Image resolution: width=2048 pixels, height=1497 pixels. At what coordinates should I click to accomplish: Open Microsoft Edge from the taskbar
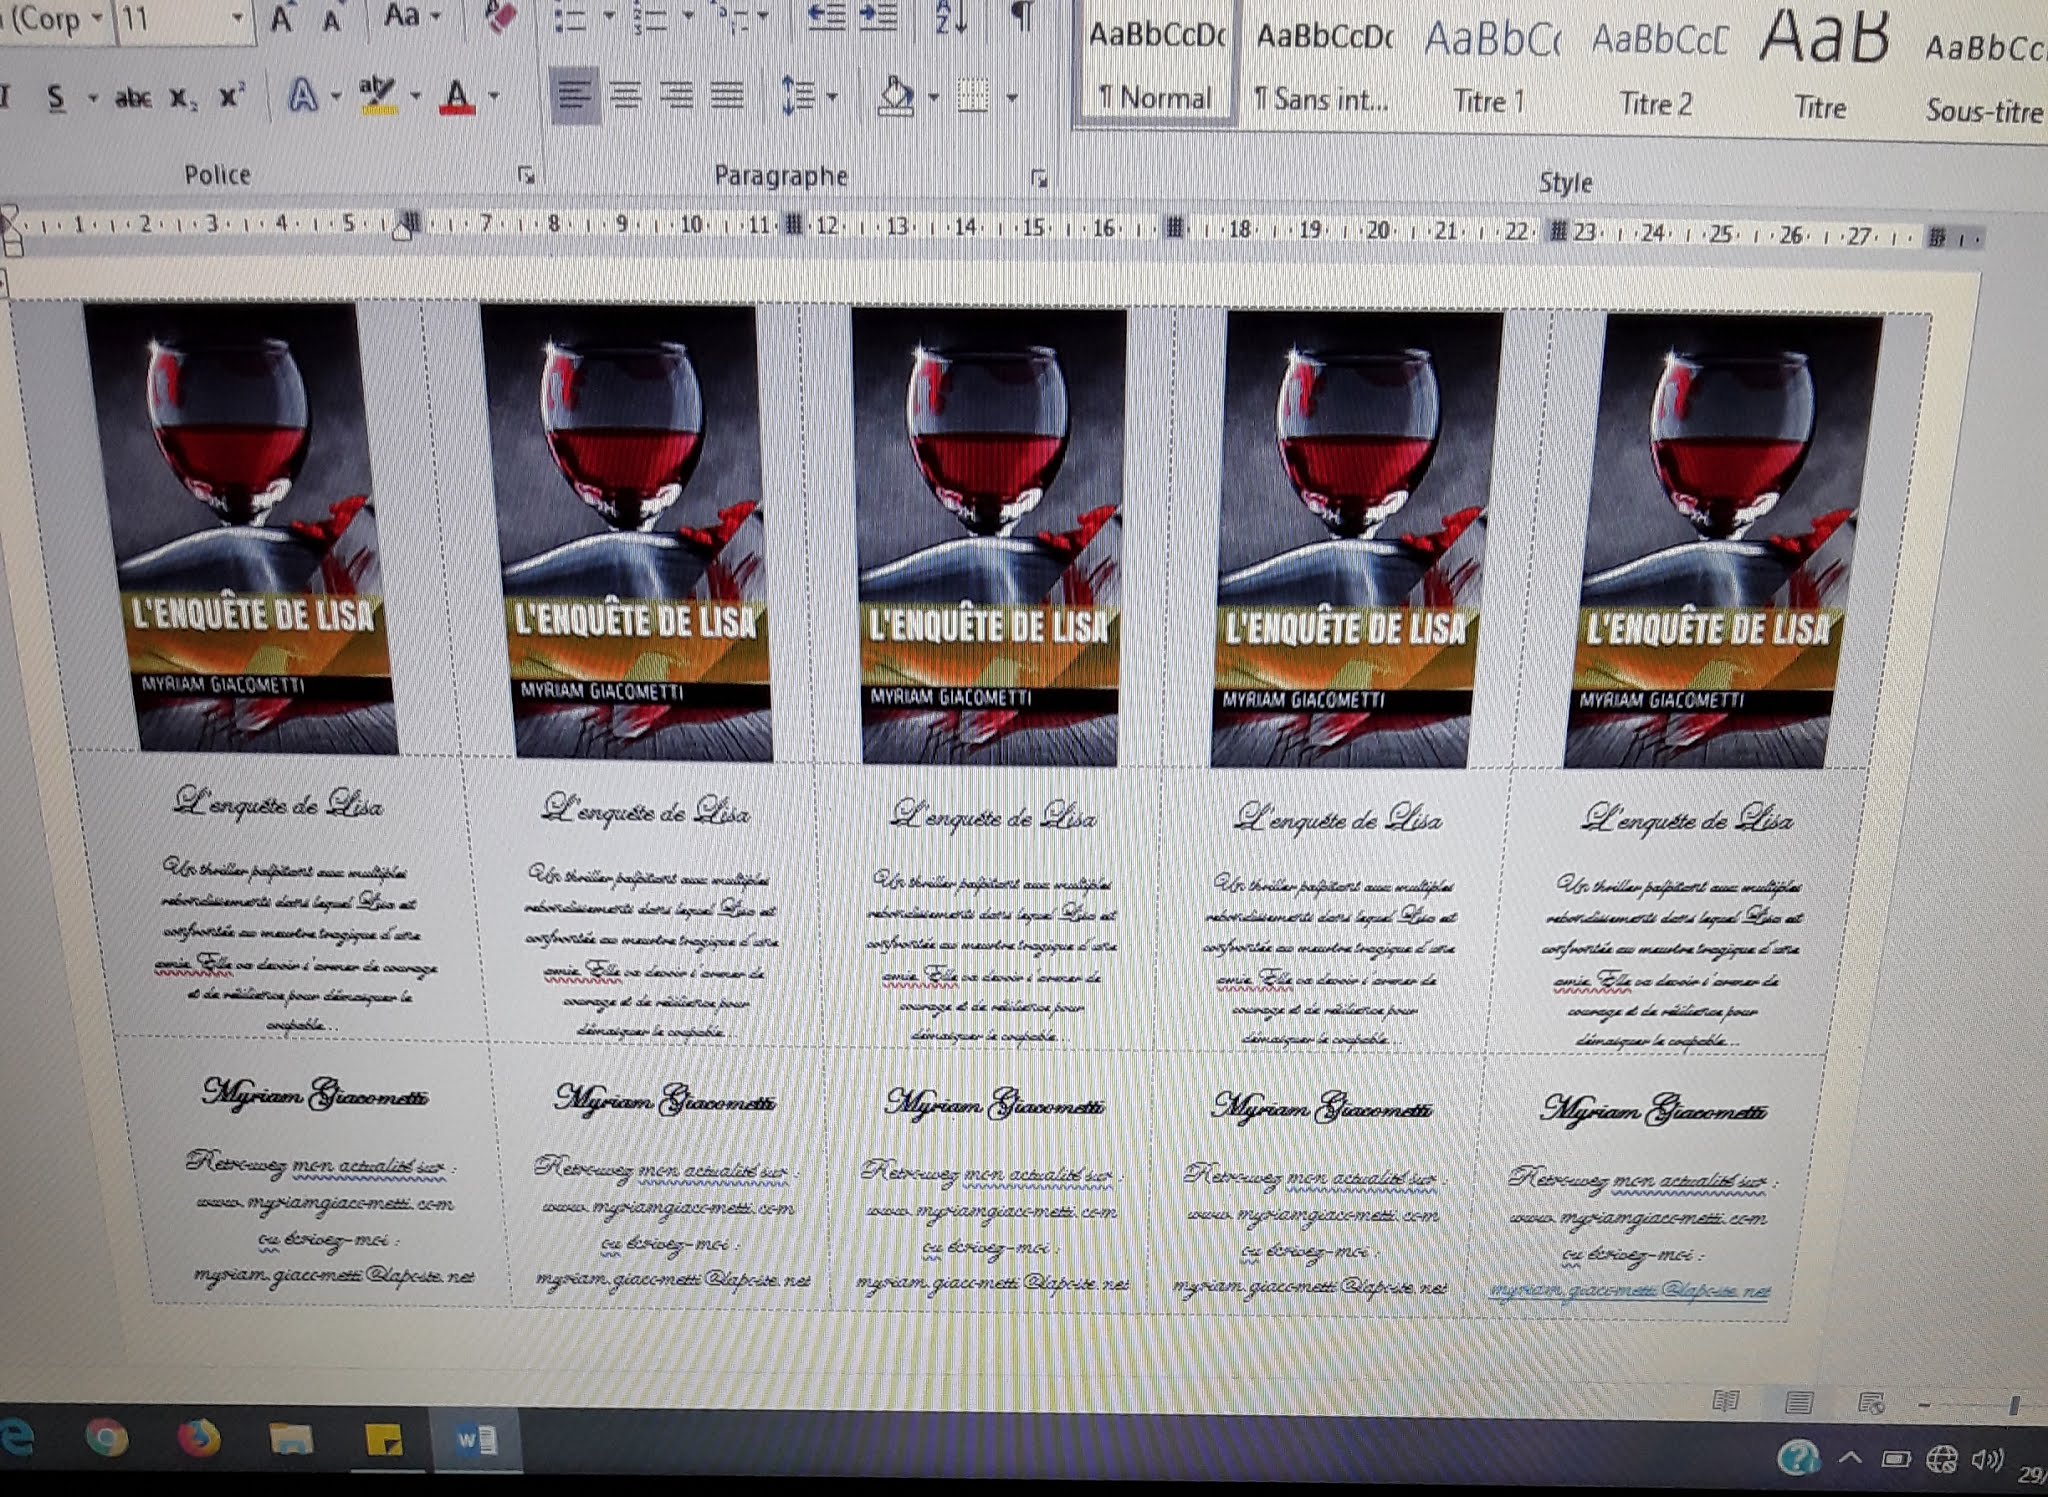(17, 1437)
